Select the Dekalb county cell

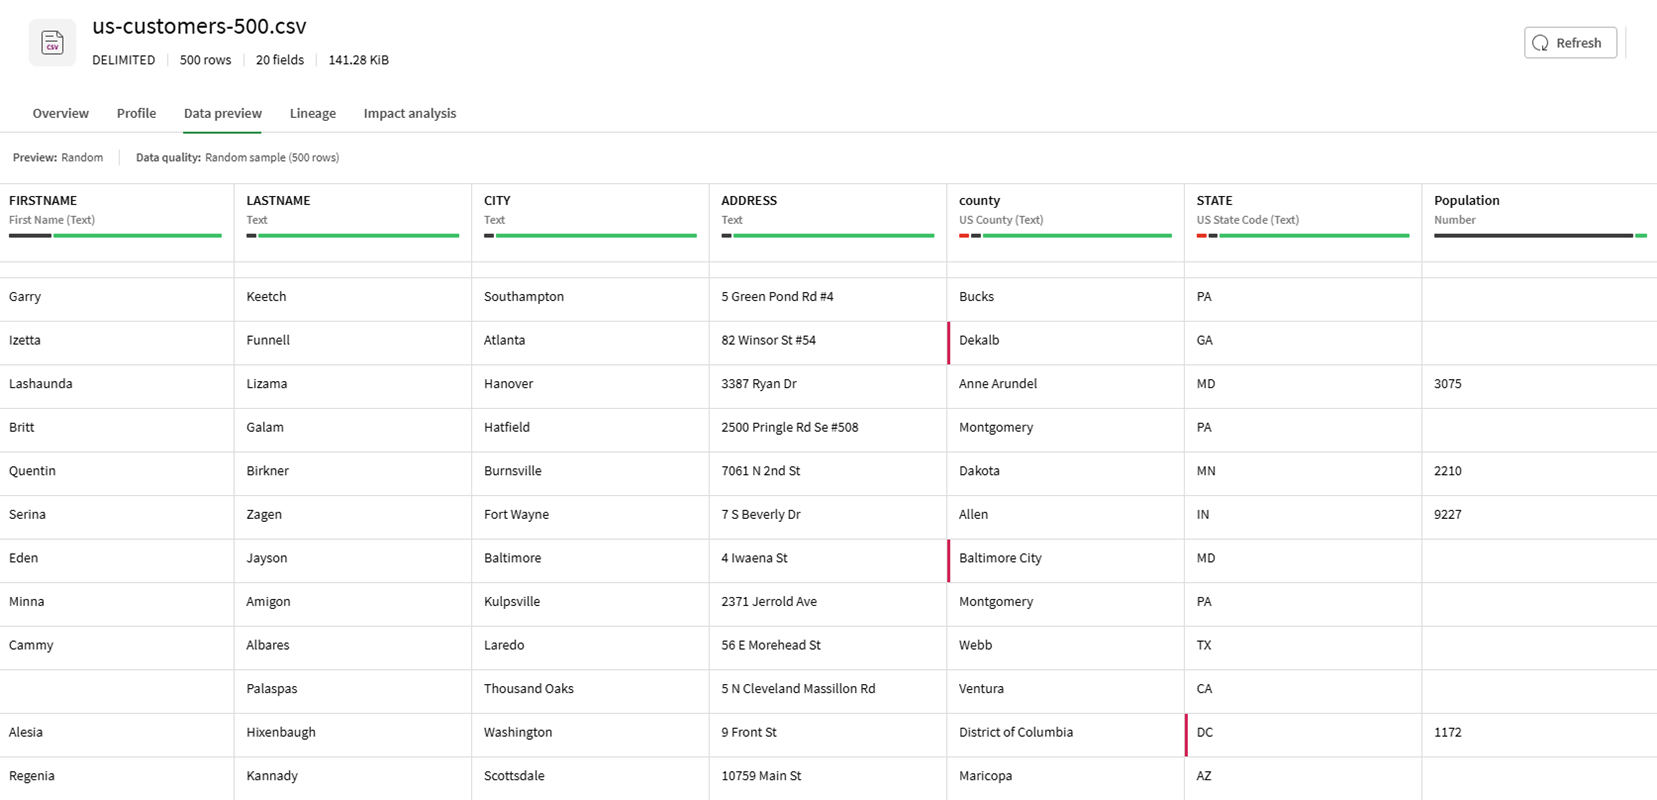[979, 340]
